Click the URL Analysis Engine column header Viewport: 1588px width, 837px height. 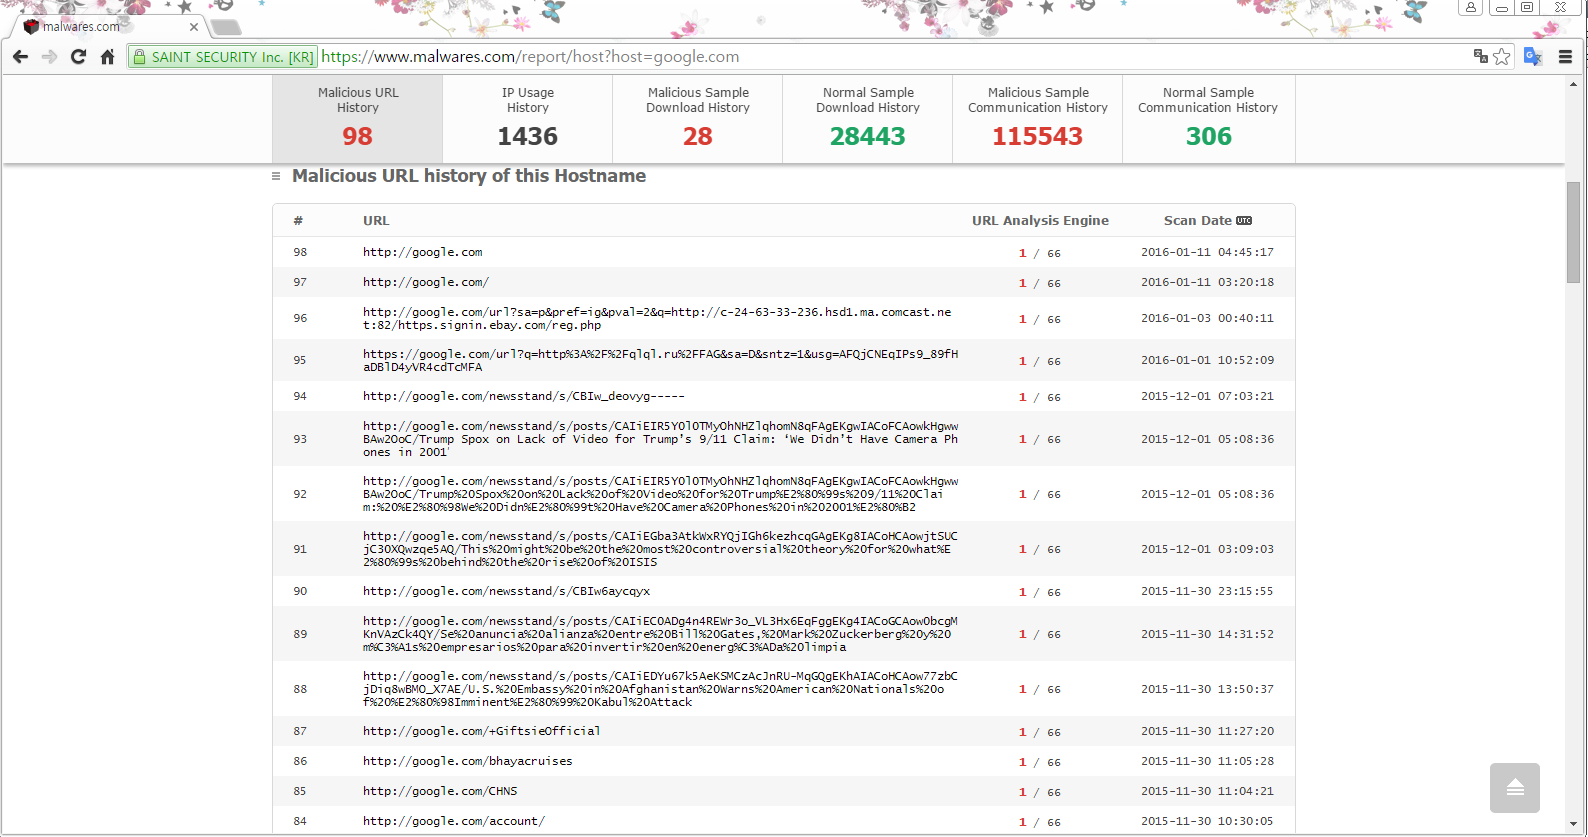pyautogui.click(x=1040, y=220)
